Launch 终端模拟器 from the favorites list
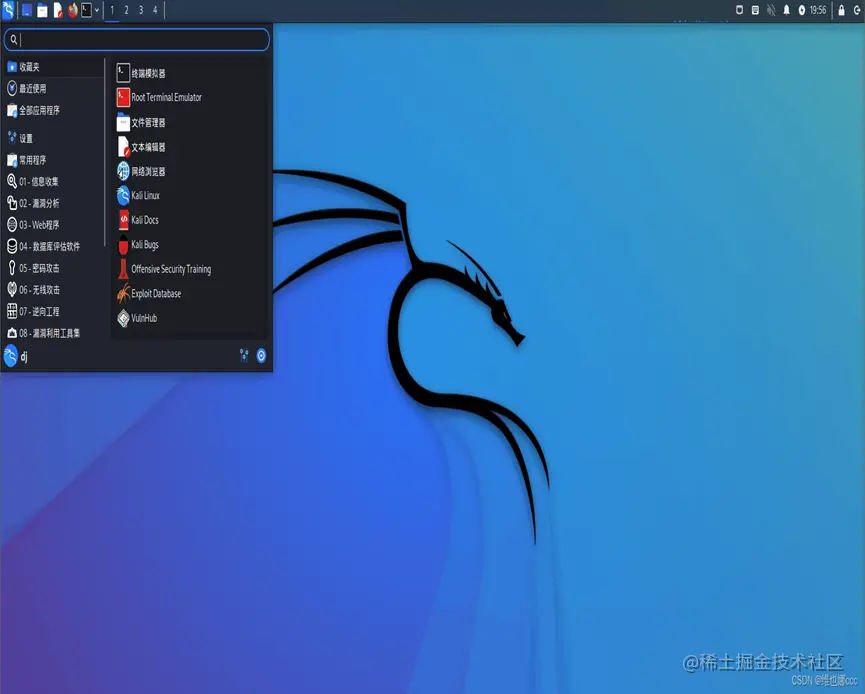 tap(189, 73)
